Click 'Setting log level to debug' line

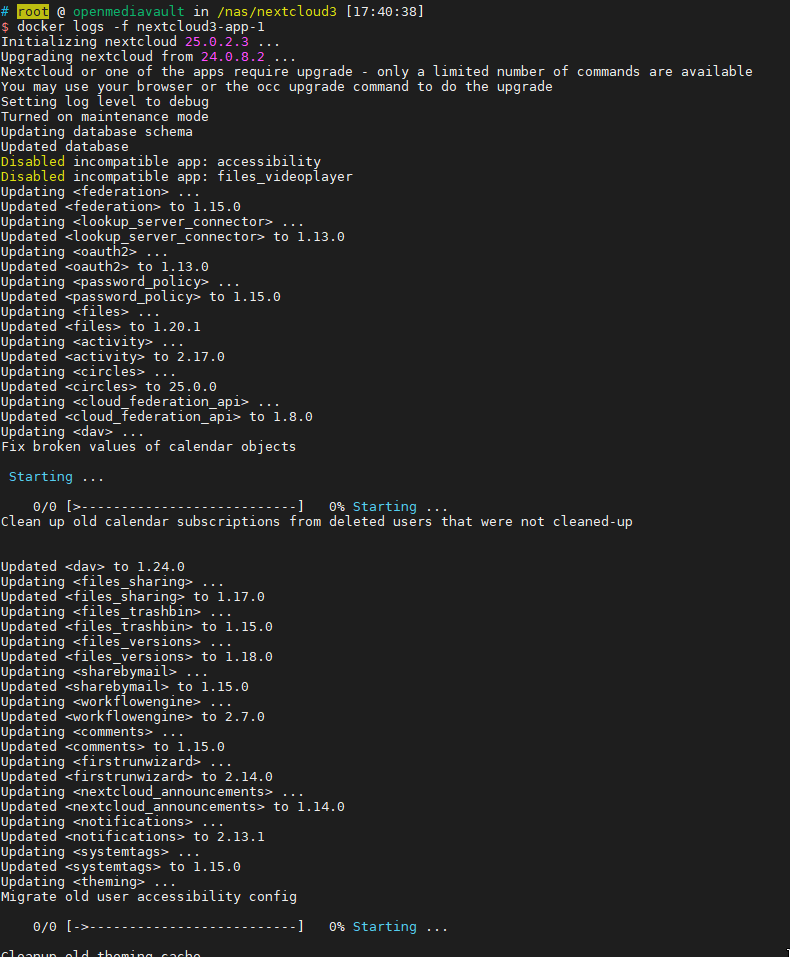(104, 101)
